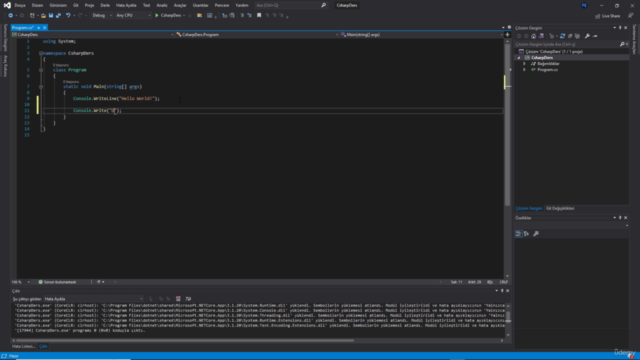
Task: Open CsharpDers.Program type dropdown
Action: [257, 35]
